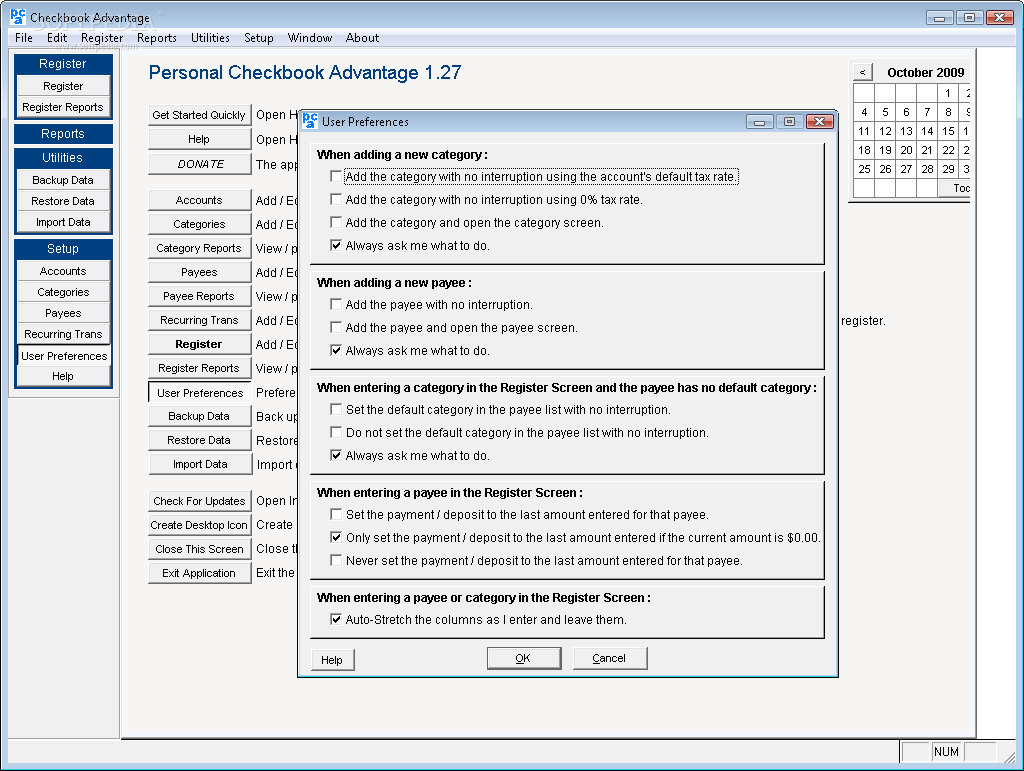Viewport: 1024px width, 771px height.
Task: Click Register Reports in sidebar
Action: click(x=63, y=107)
